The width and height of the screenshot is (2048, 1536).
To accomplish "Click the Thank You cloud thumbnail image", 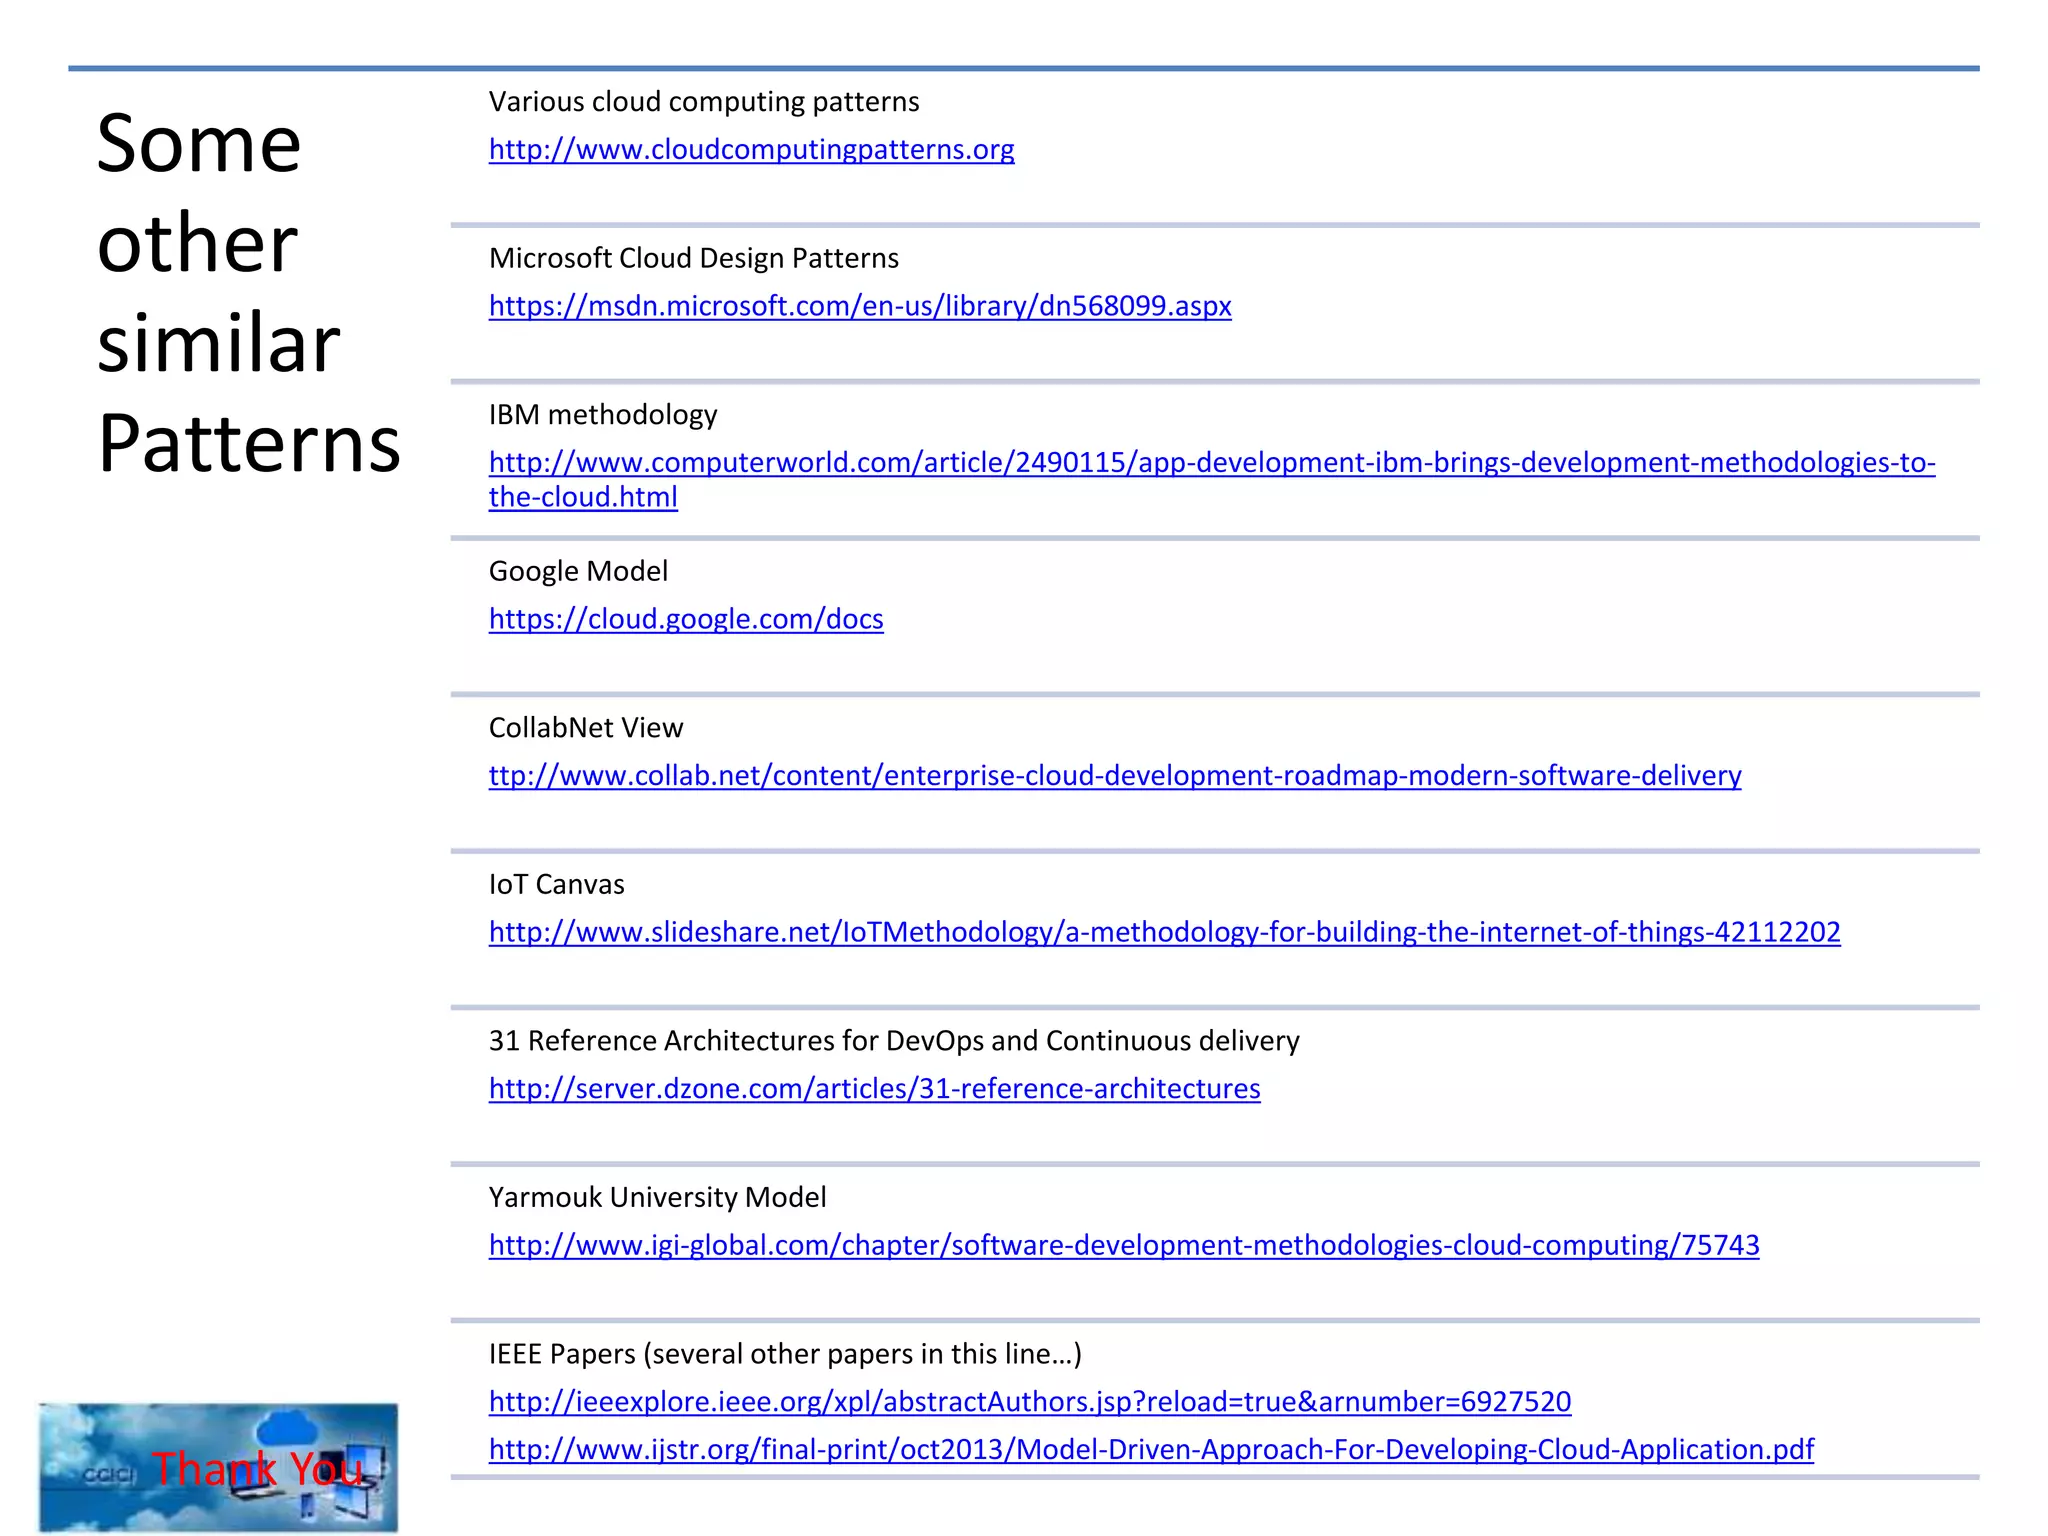I will (218, 1467).
